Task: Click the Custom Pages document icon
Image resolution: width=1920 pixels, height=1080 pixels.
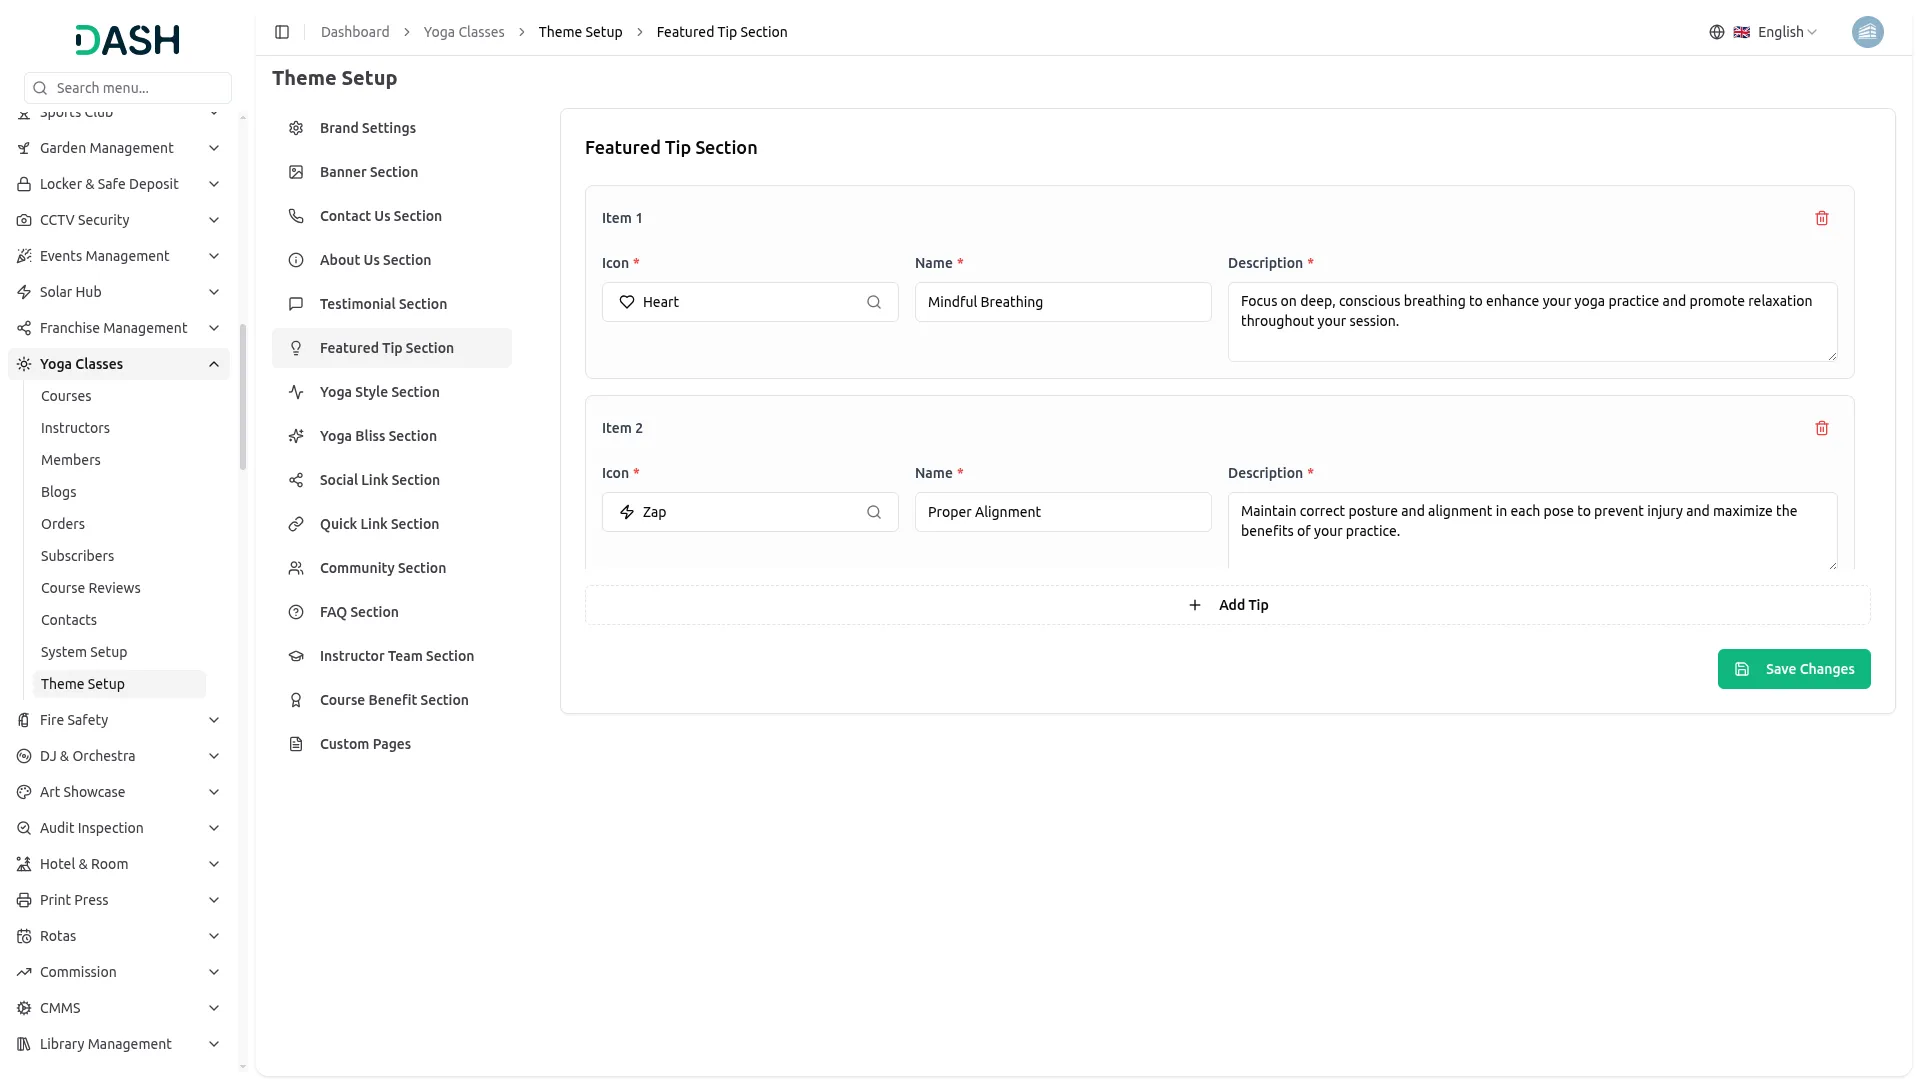Action: (x=296, y=744)
